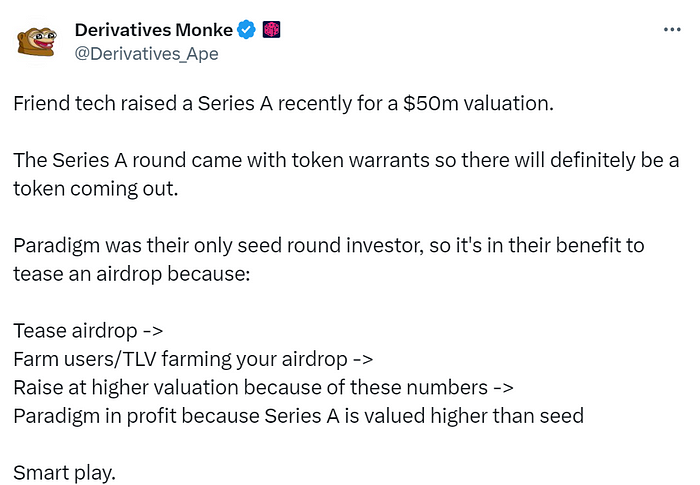
Task: Click the "$50m valuation" text
Action: point(502,104)
